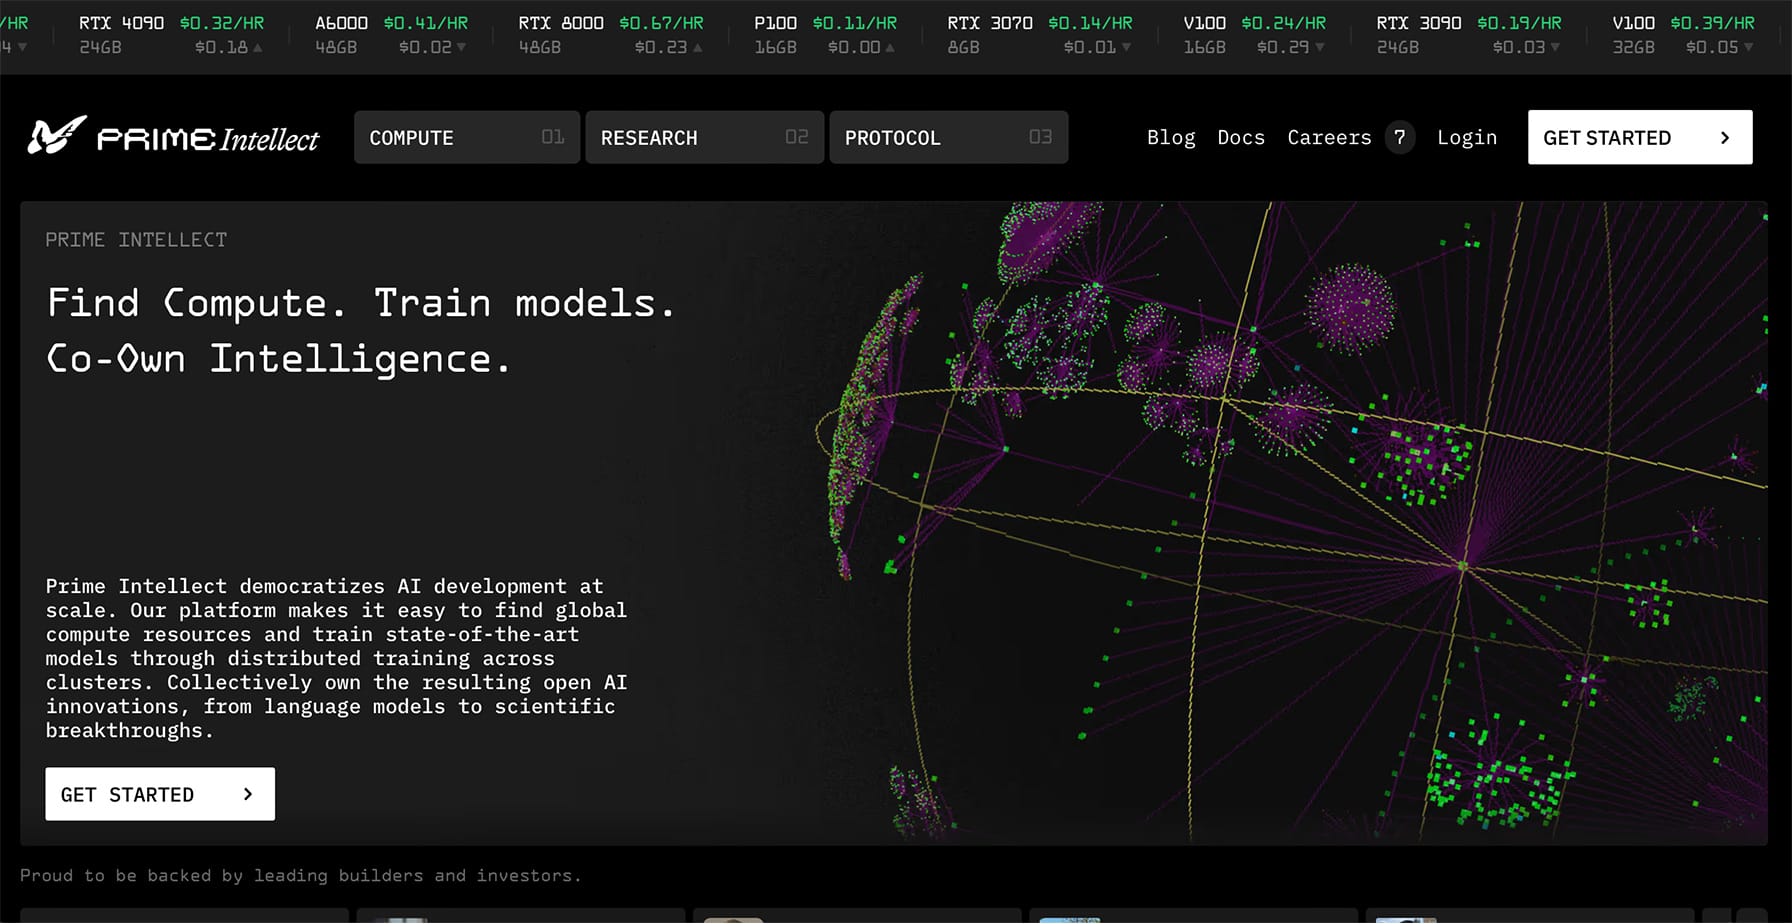Click the 'Co-Own Intelligence.' headline line
This screenshot has height=924, width=1792.
[x=279, y=358]
